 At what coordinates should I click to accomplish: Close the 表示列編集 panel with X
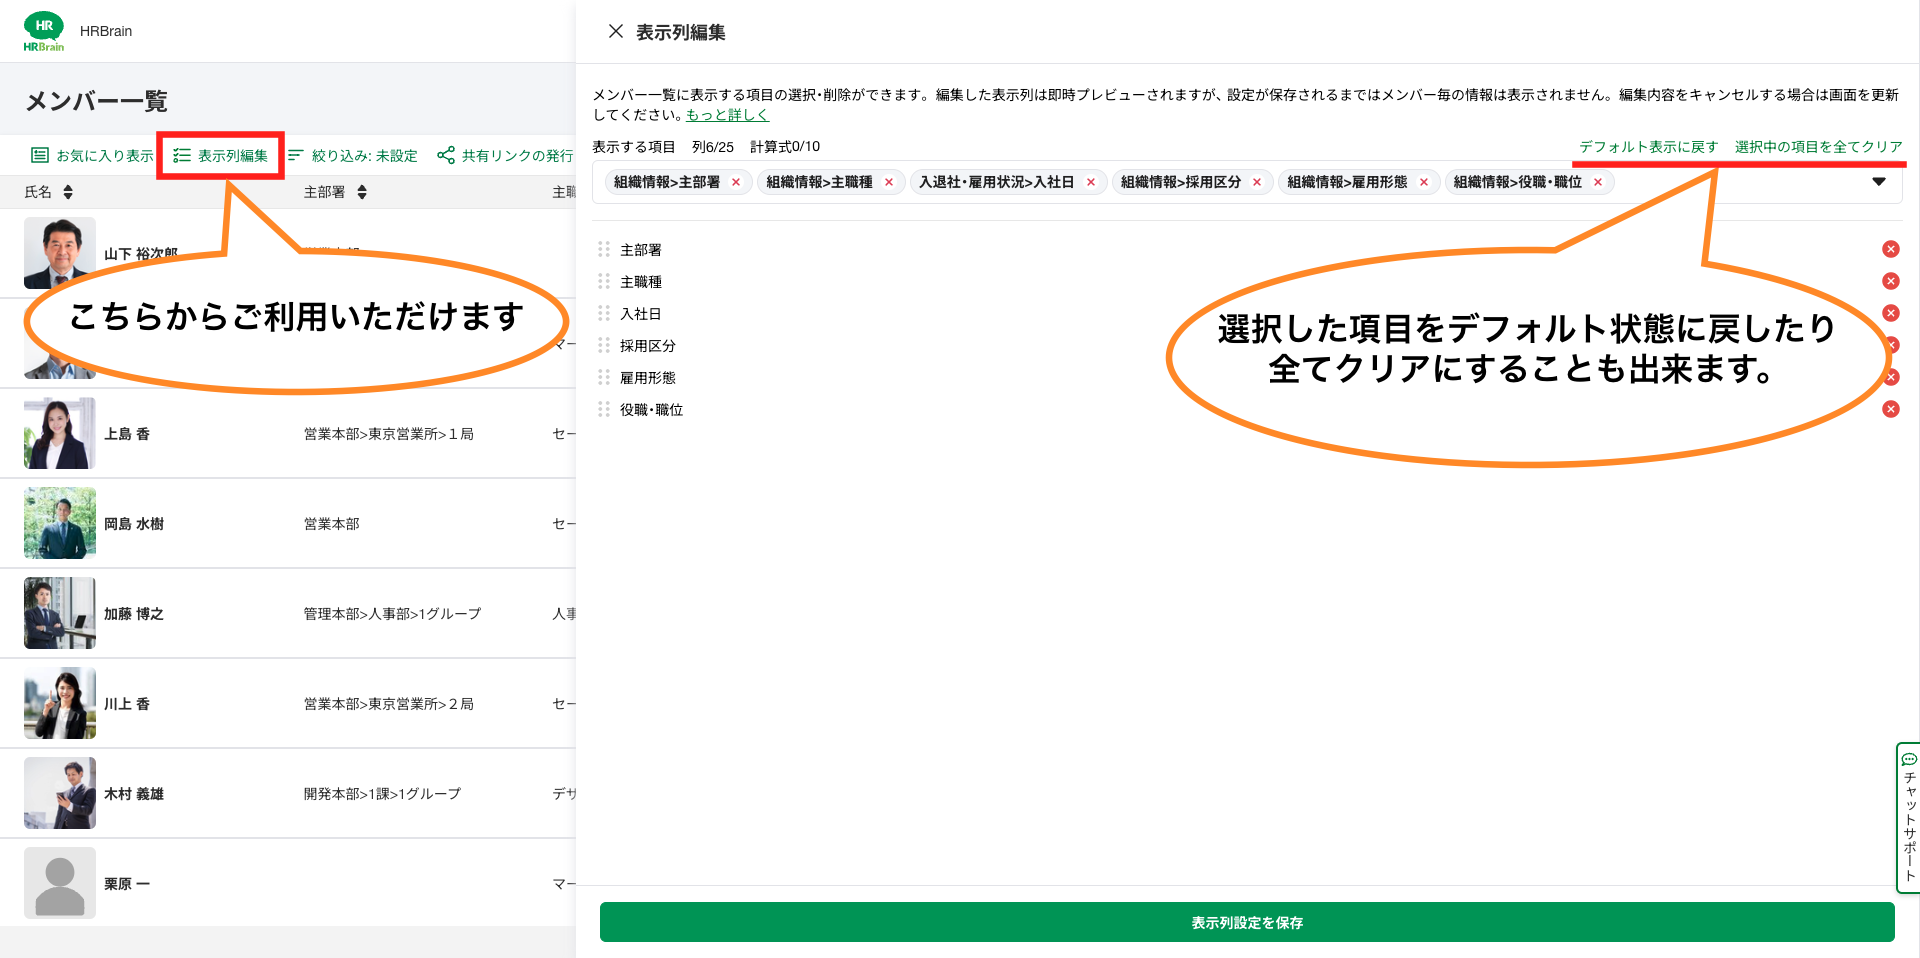coord(616,31)
